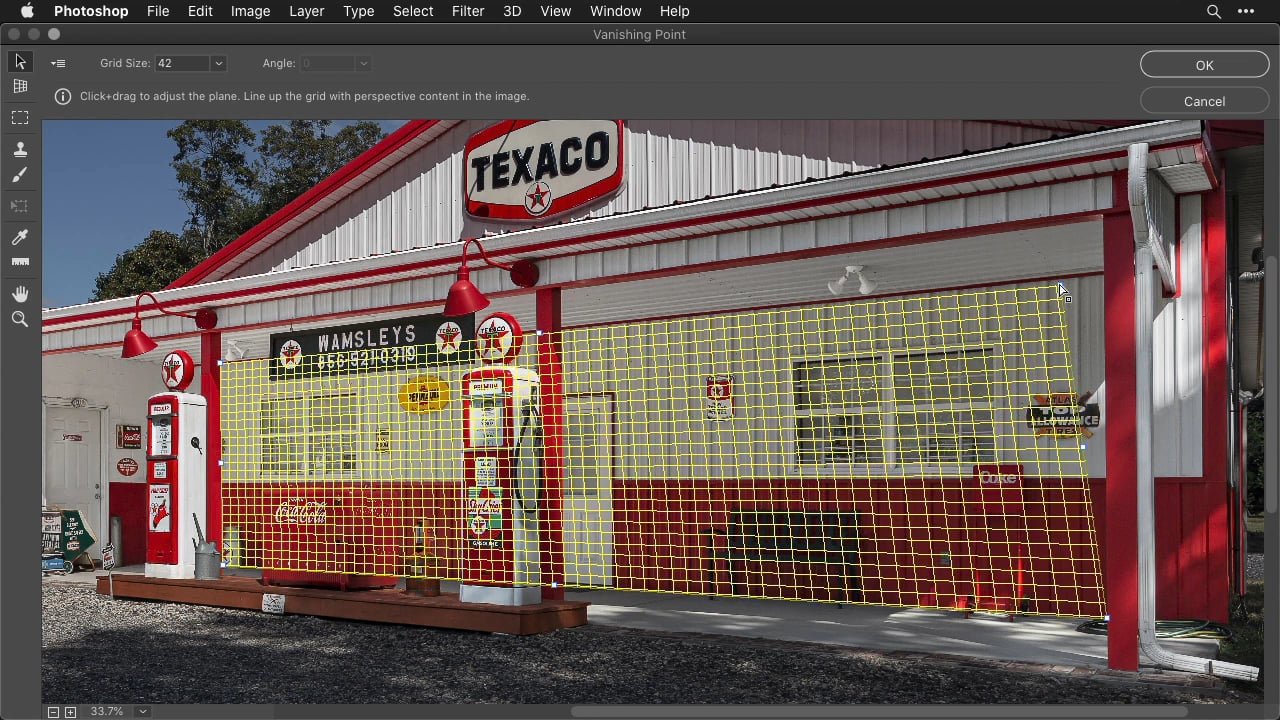Click the grid plane's bottom-left corner handle
The image size is (1280, 720).
(222, 565)
